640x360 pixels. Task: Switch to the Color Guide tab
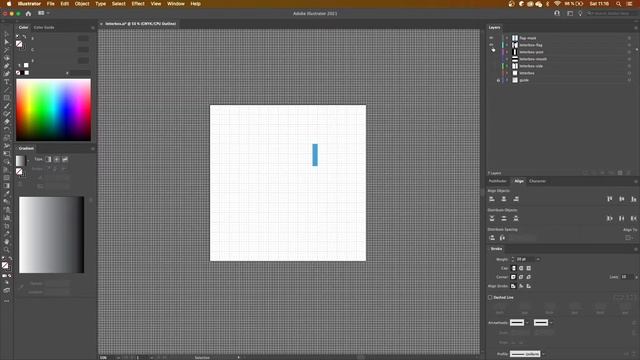click(44, 28)
